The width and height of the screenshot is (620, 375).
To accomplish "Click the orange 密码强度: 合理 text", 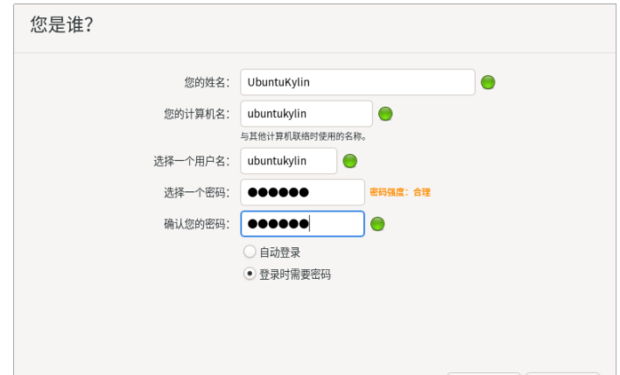I will pos(400,192).
